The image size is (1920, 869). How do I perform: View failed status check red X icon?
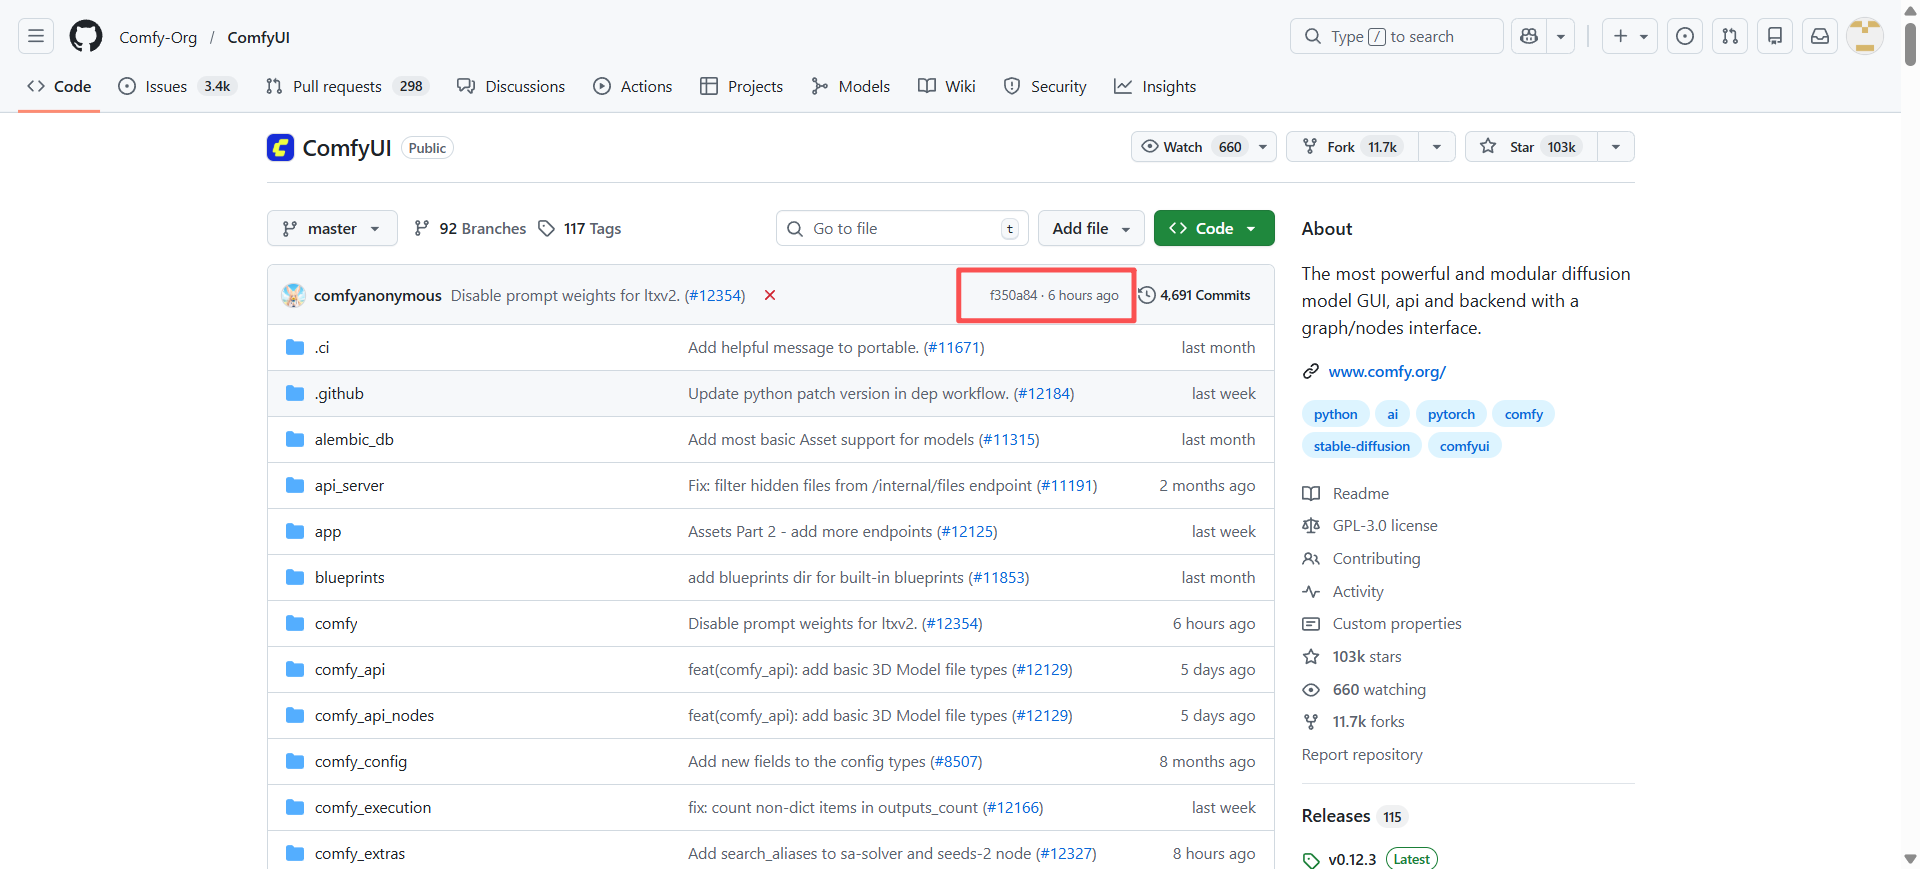(x=770, y=295)
